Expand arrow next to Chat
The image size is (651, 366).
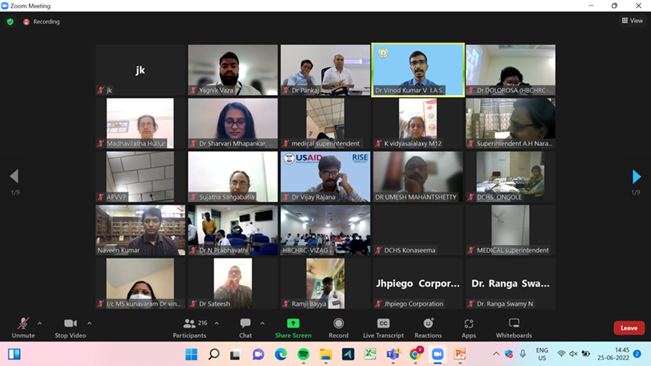coord(262,323)
